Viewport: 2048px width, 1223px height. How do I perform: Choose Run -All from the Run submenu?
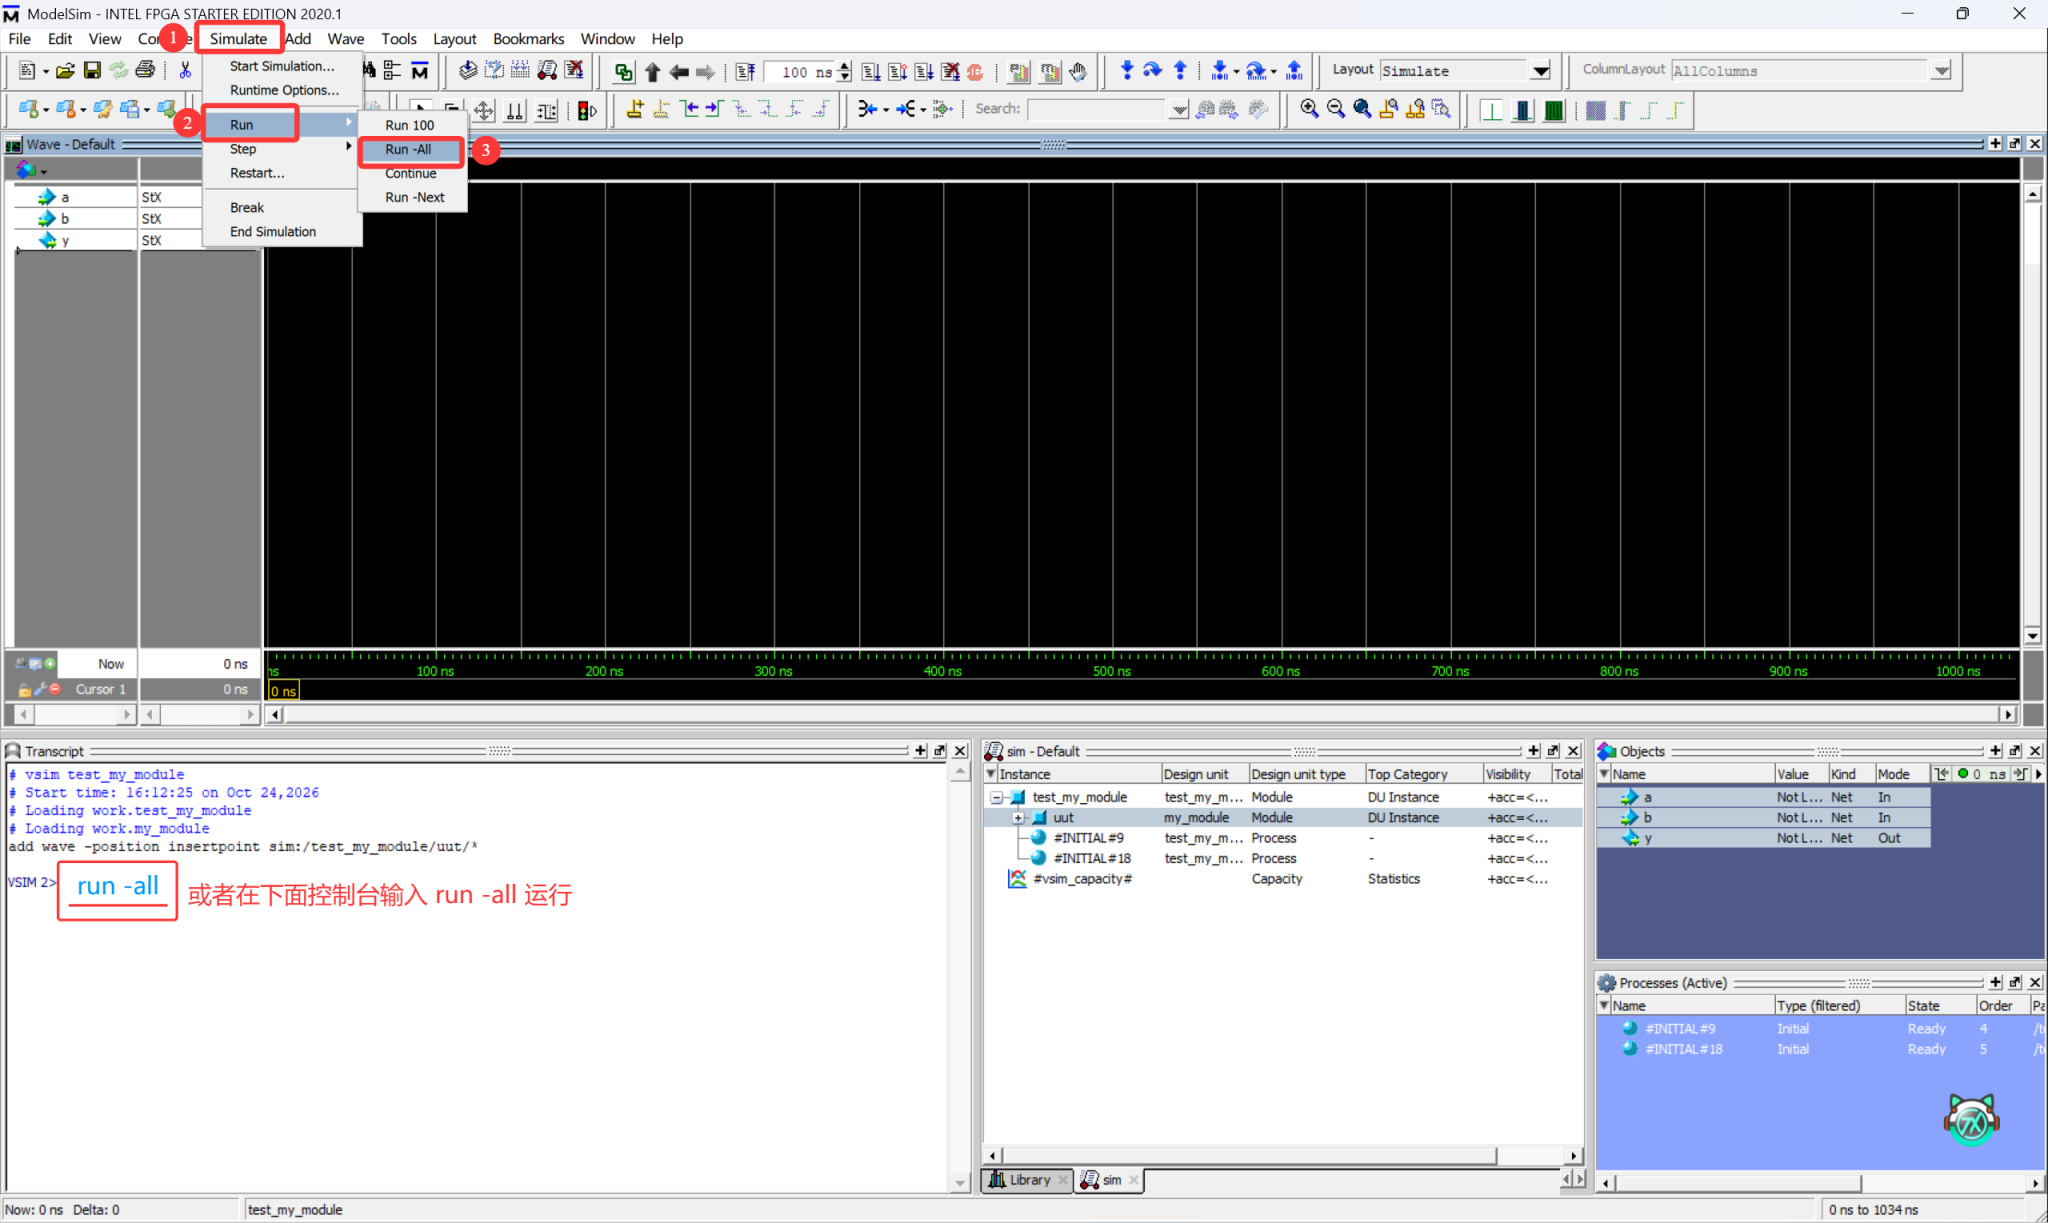point(411,149)
